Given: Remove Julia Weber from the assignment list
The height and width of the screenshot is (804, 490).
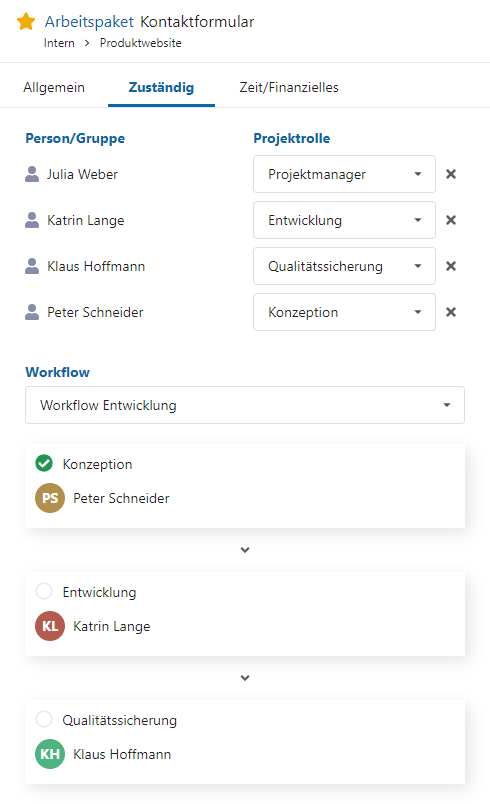Looking at the screenshot, I should [x=451, y=174].
